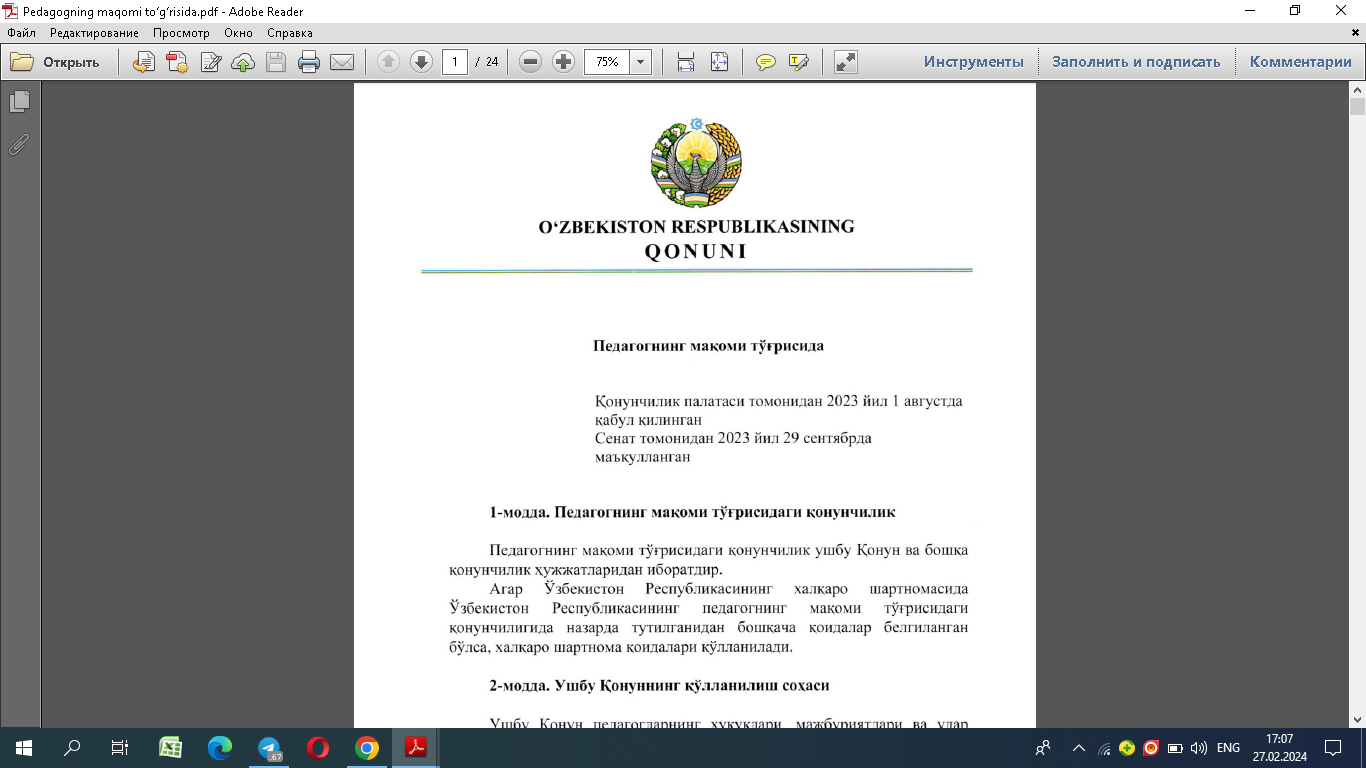Open Google Chrome from the taskbar
Viewport: 1366px width, 768px height.
click(367, 748)
